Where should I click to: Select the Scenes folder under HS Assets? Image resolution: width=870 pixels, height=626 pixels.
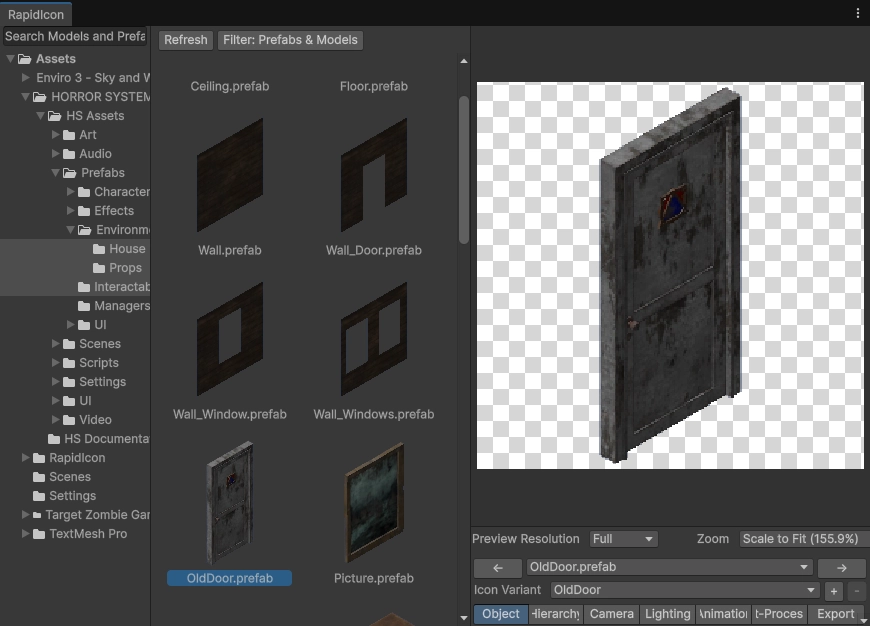(x=100, y=344)
